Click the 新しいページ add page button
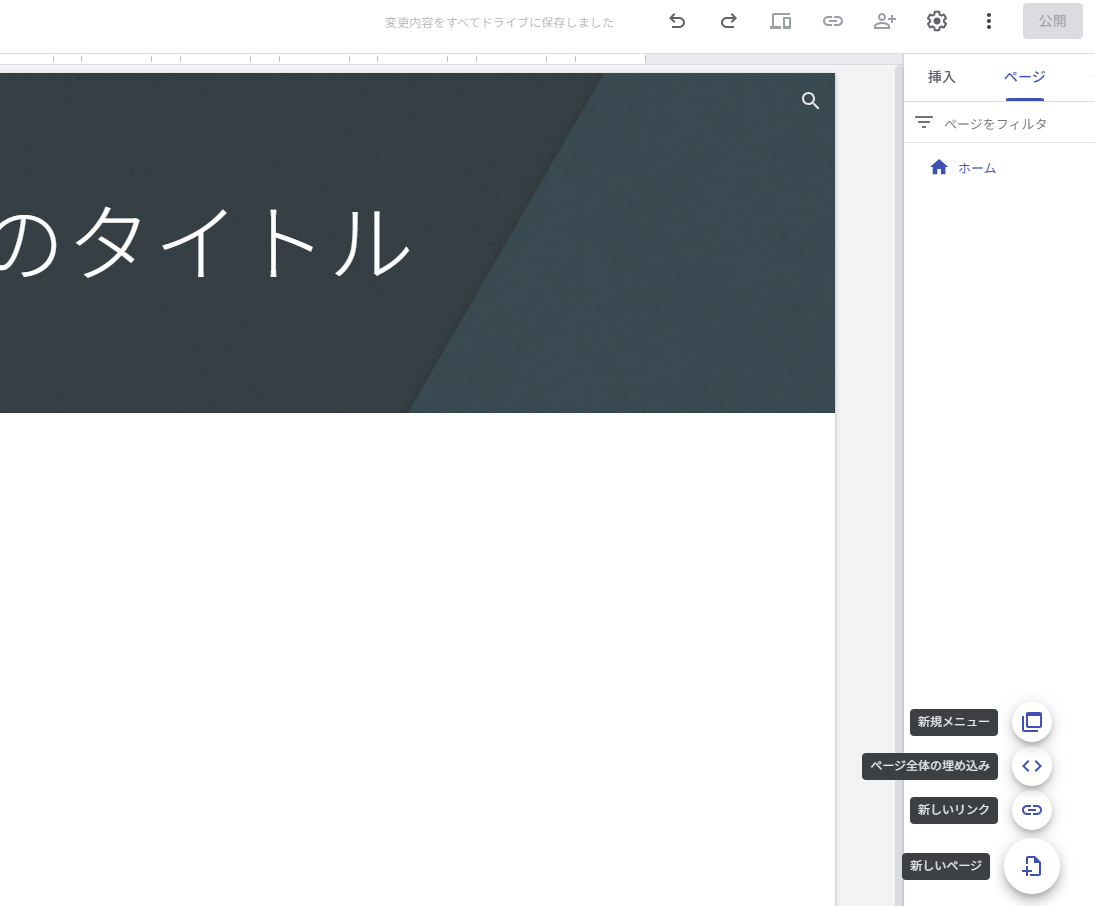Image resolution: width=1095 pixels, height=906 pixels. (1031, 866)
